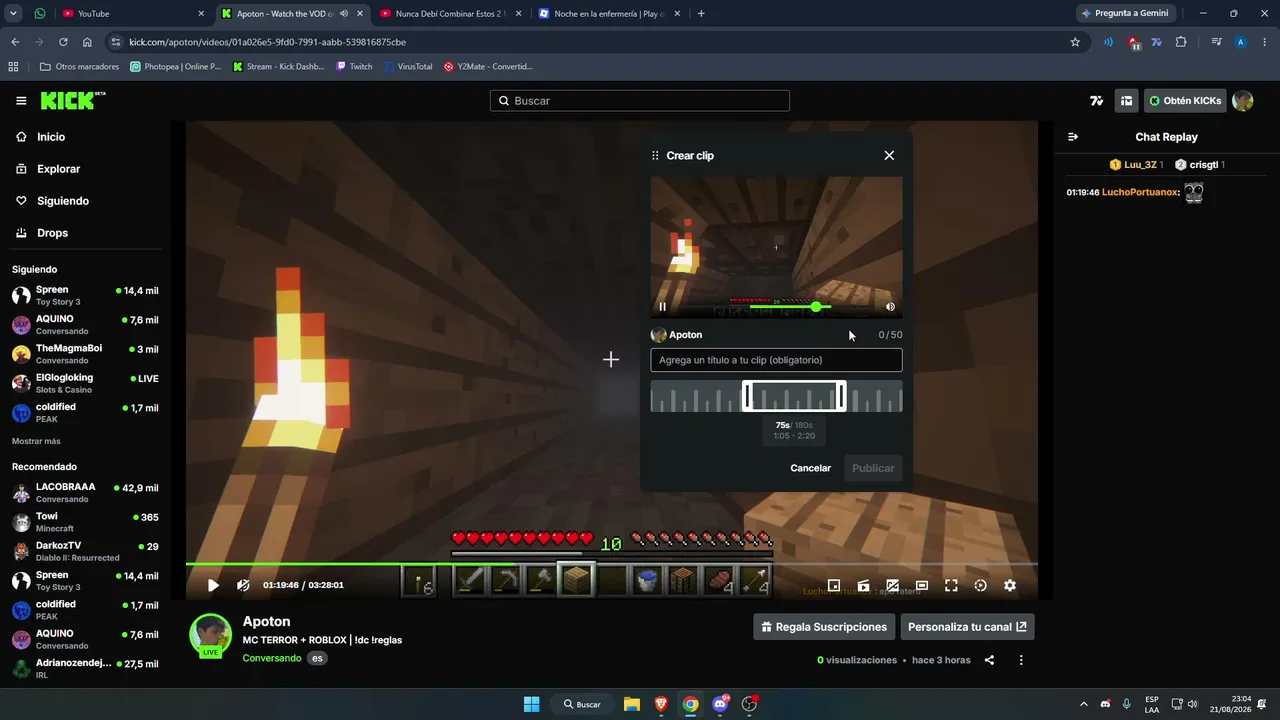Close the Crear clip dialog
The height and width of the screenshot is (720, 1280).
(x=889, y=155)
